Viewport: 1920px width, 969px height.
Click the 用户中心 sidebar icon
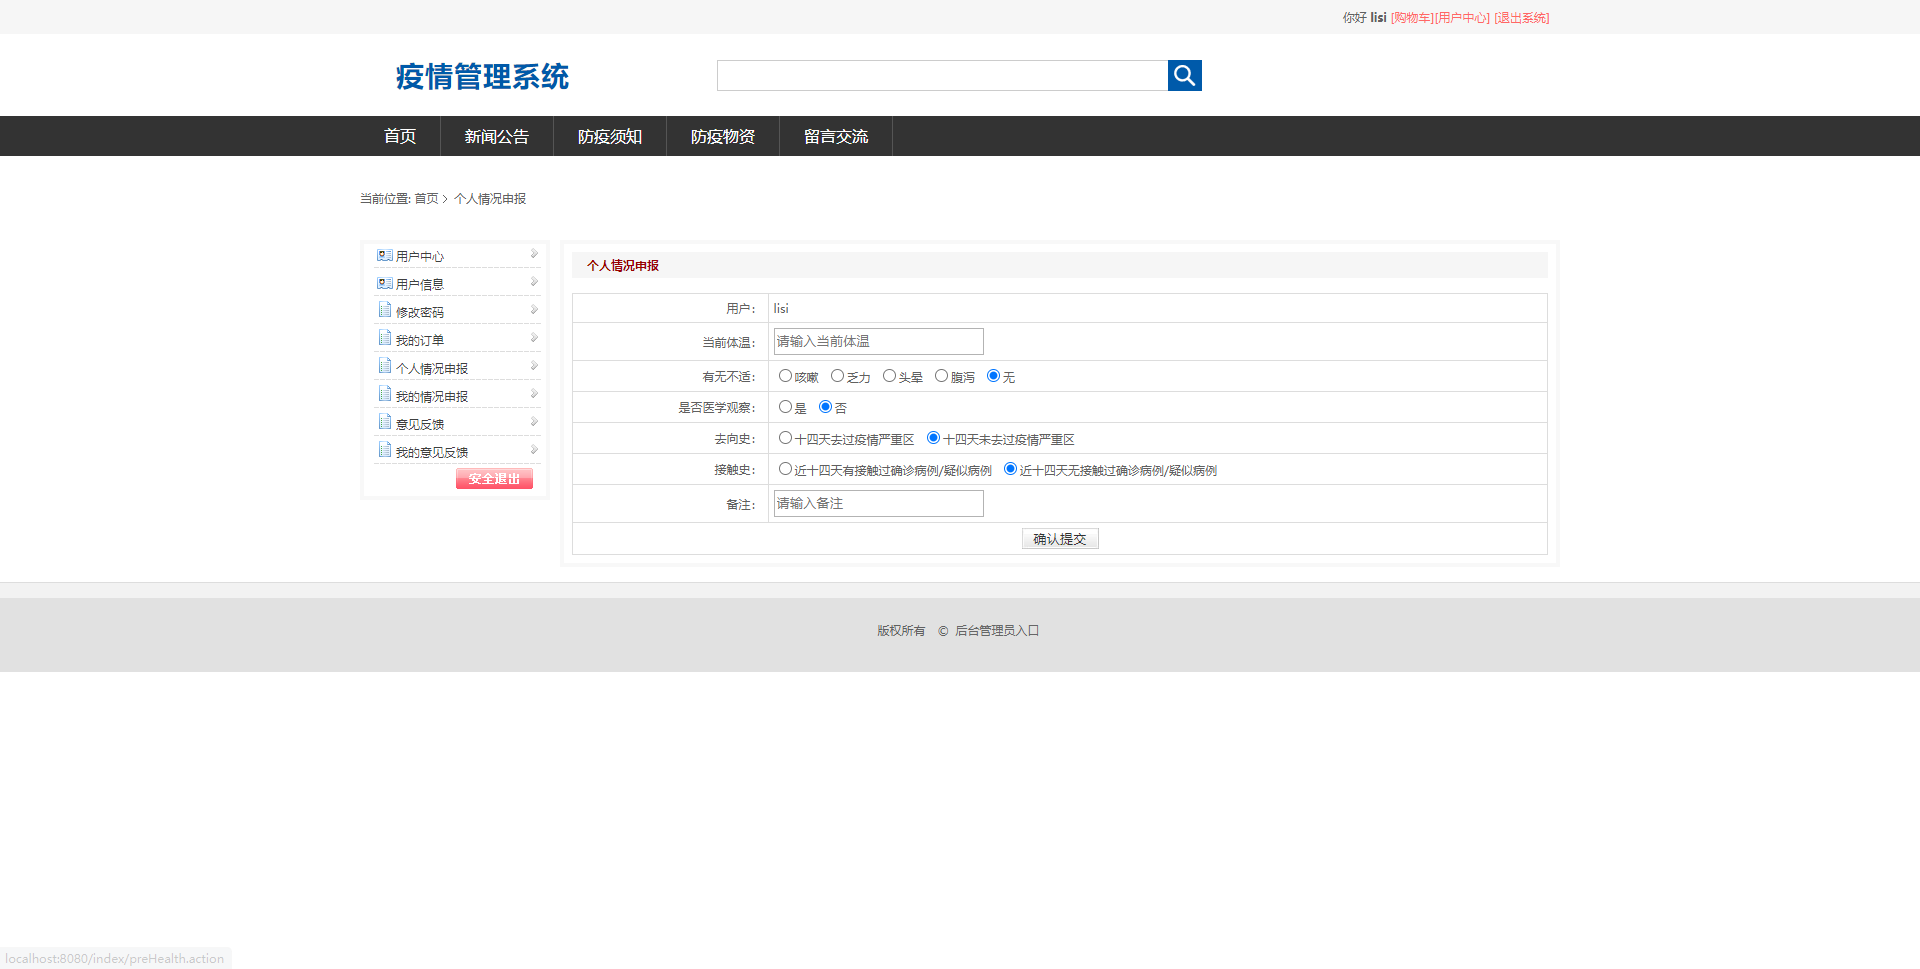click(384, 256)
